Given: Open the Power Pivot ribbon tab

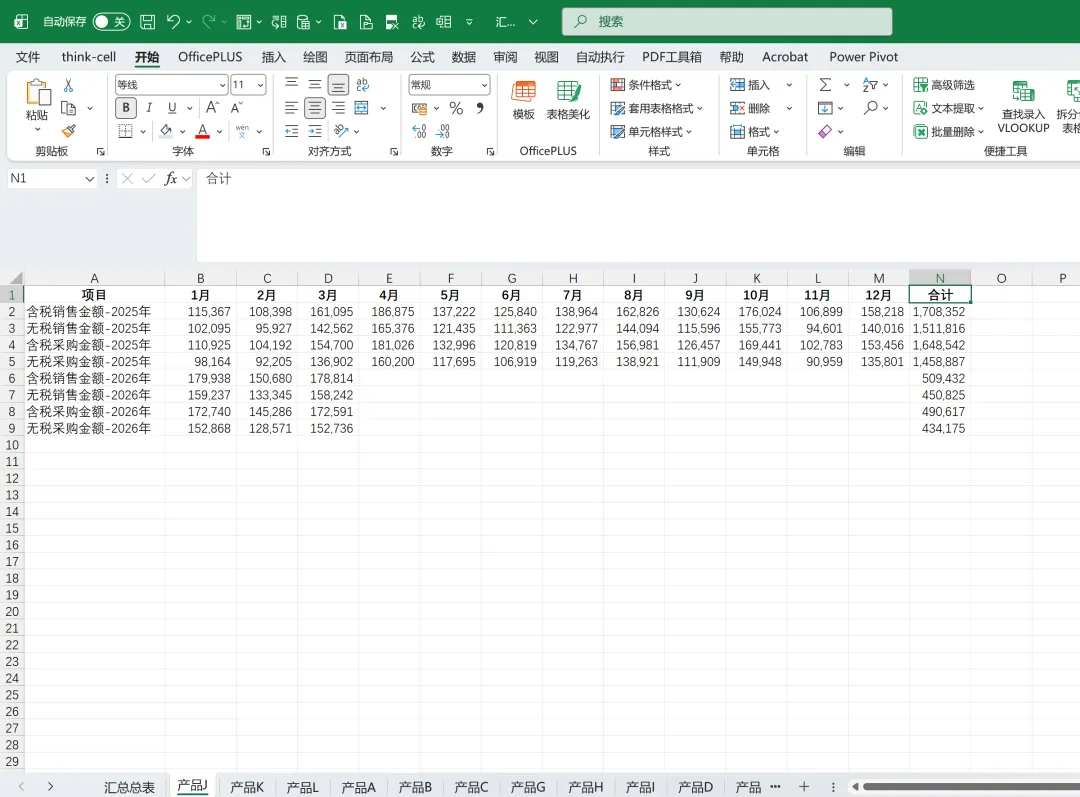Looking at the screenshot, I should [x=864, y=57].
